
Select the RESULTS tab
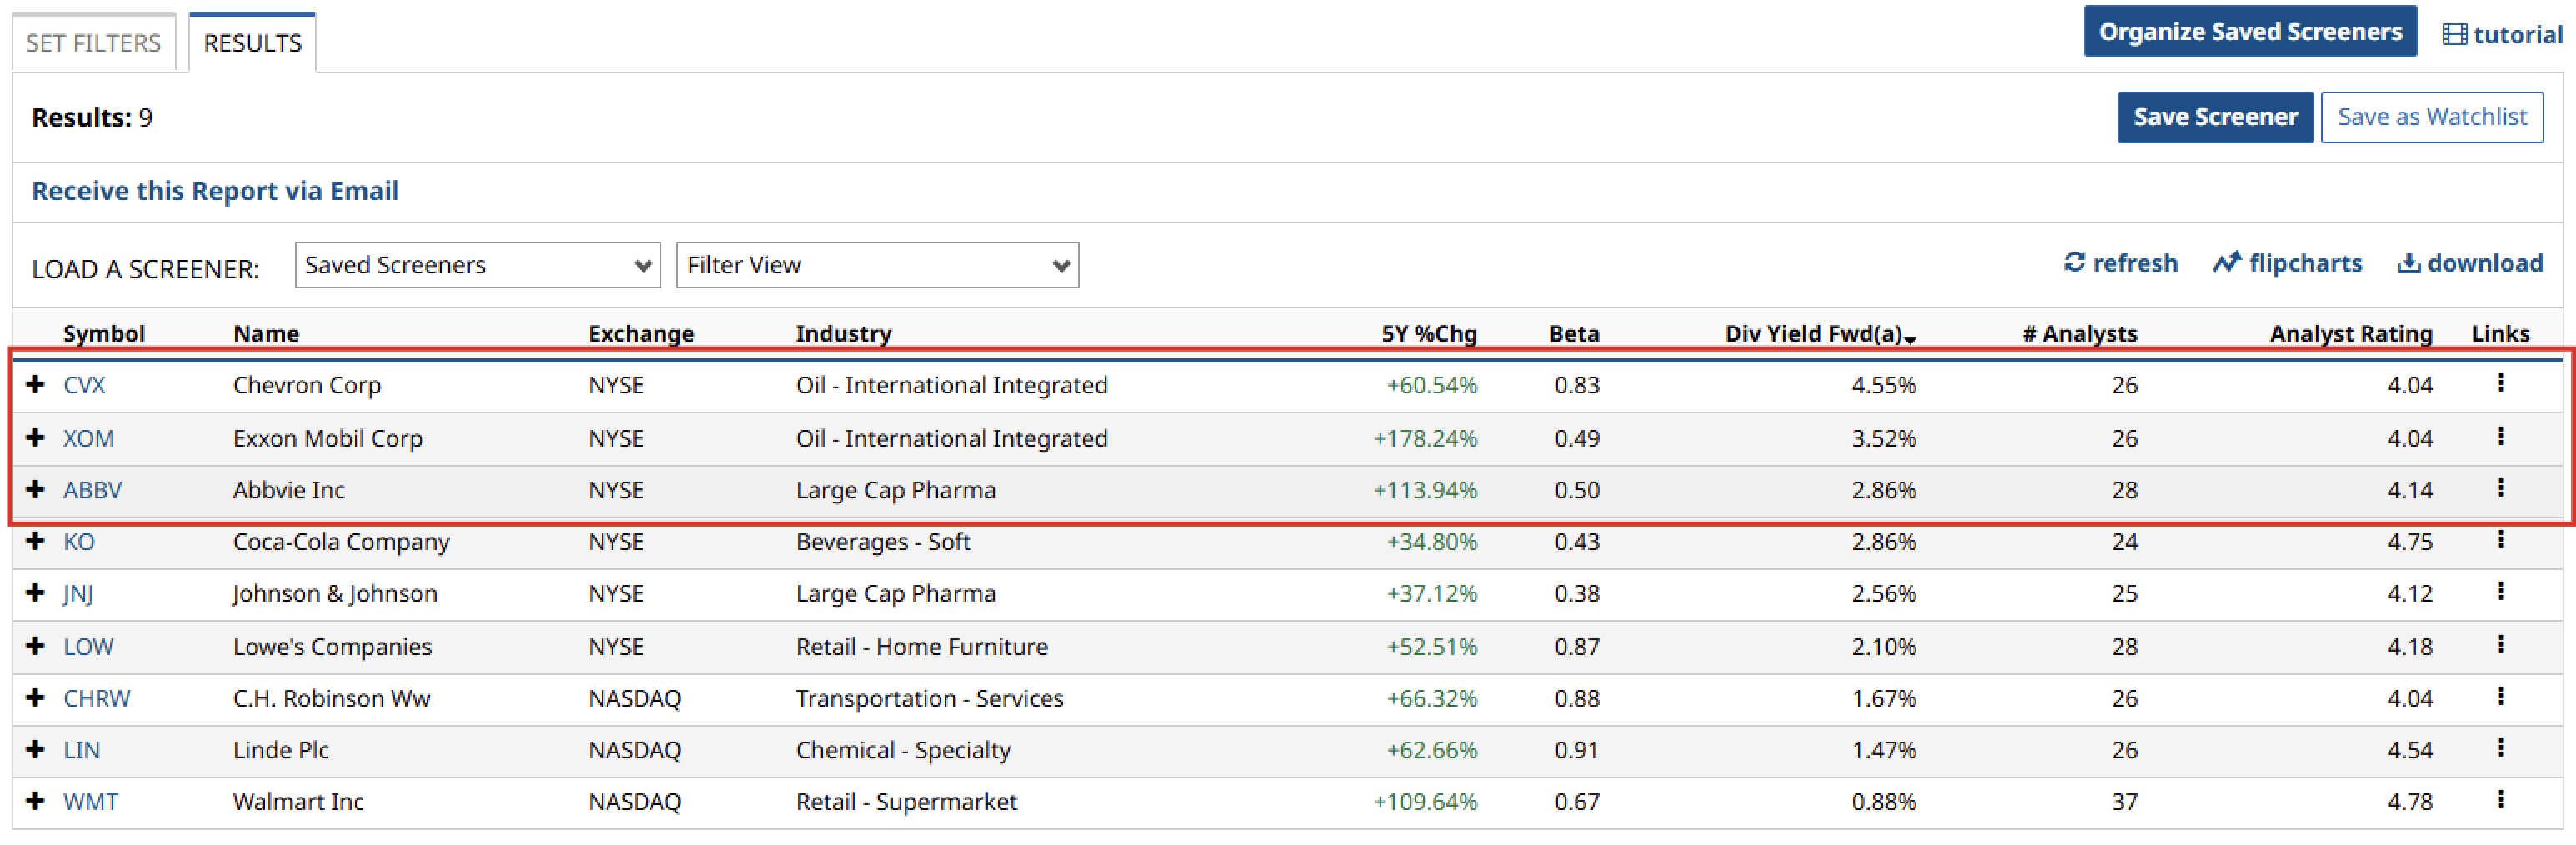252,43
